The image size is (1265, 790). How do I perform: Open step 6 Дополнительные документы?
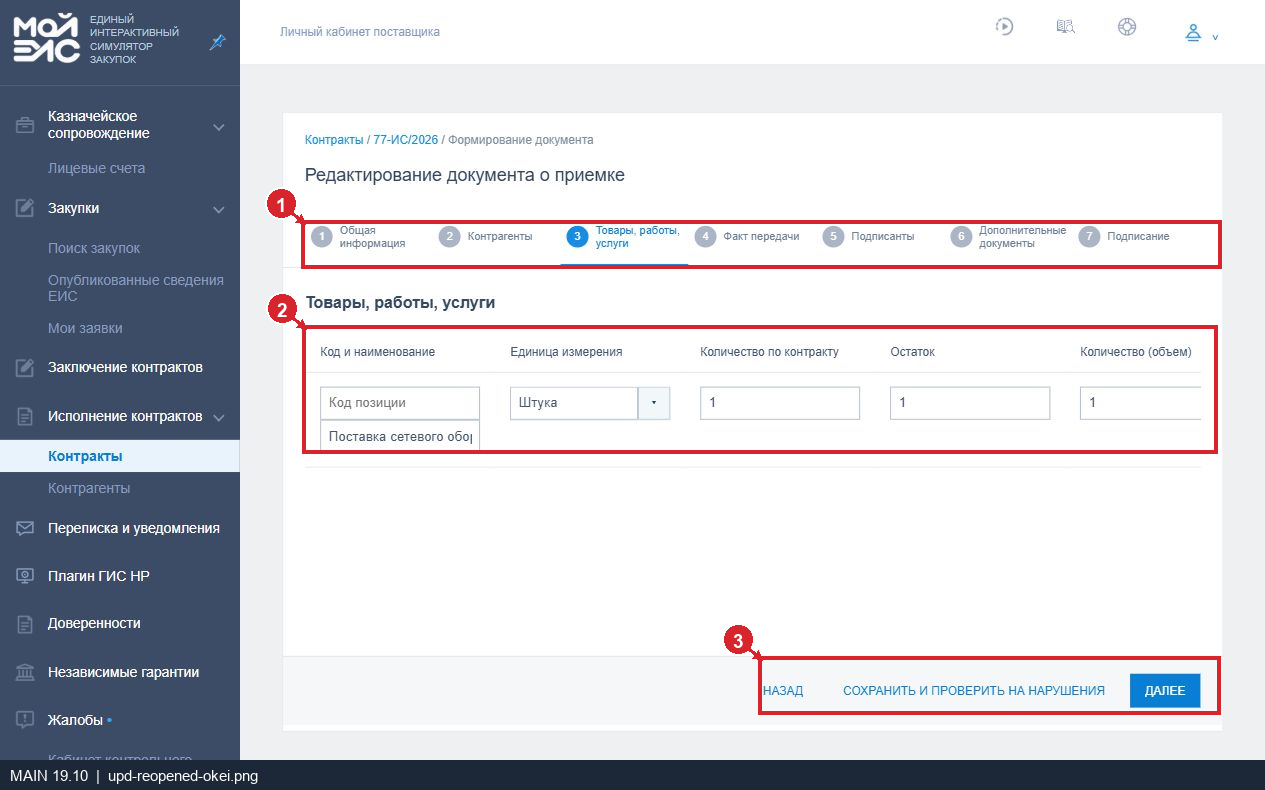point(1008,237)
